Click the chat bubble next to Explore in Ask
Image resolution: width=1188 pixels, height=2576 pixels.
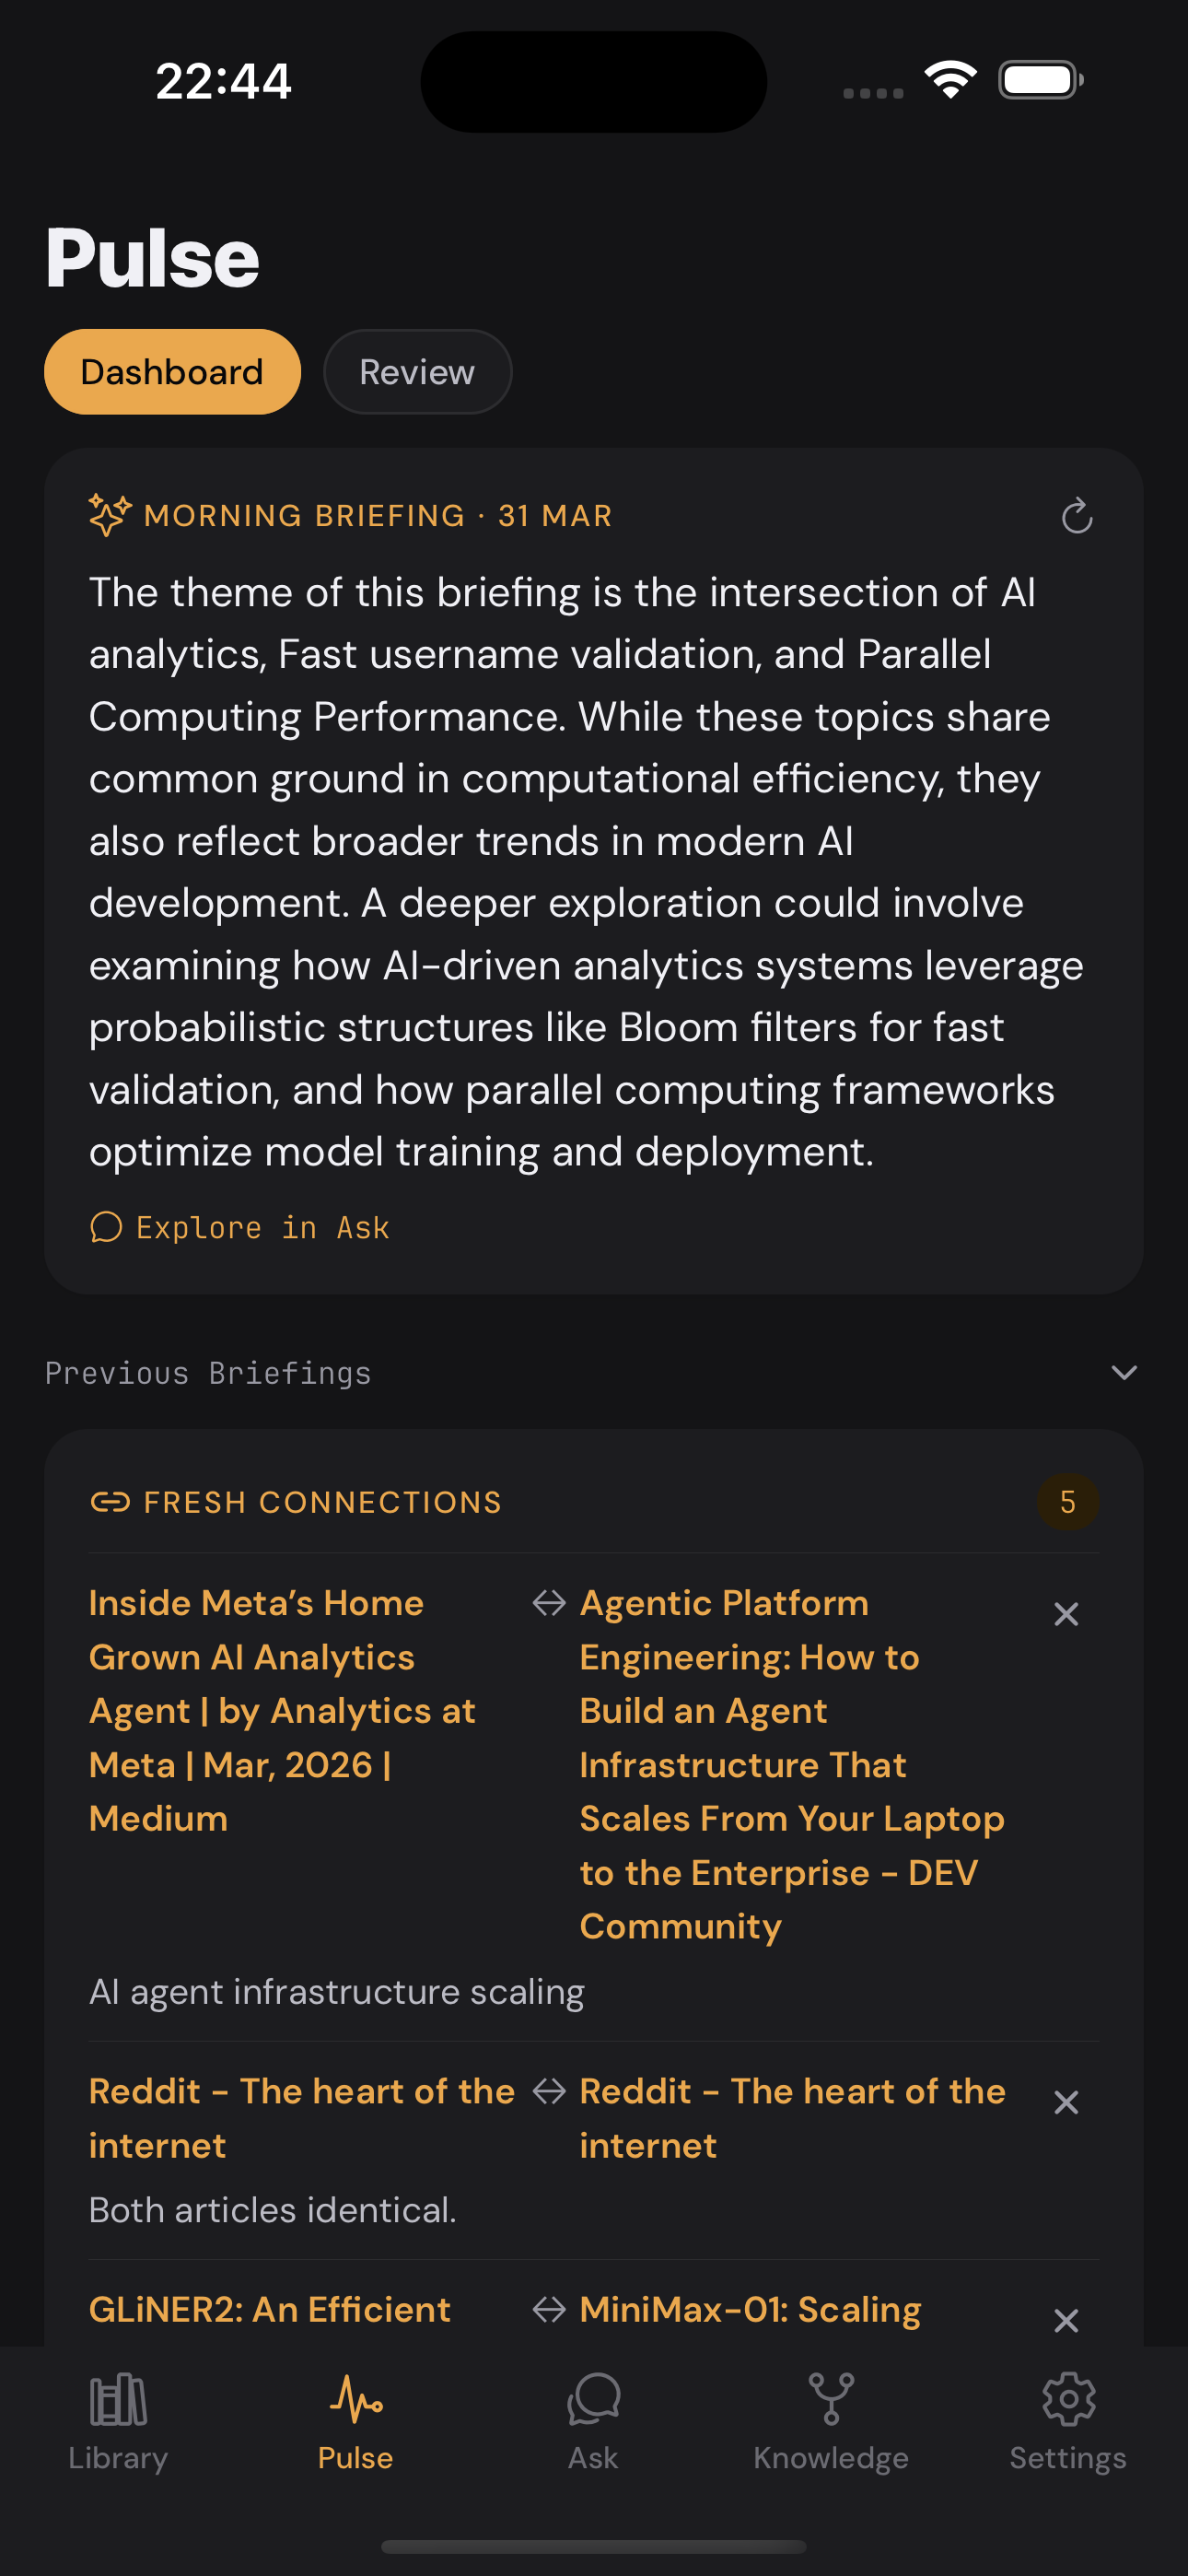pos(107,1227)
